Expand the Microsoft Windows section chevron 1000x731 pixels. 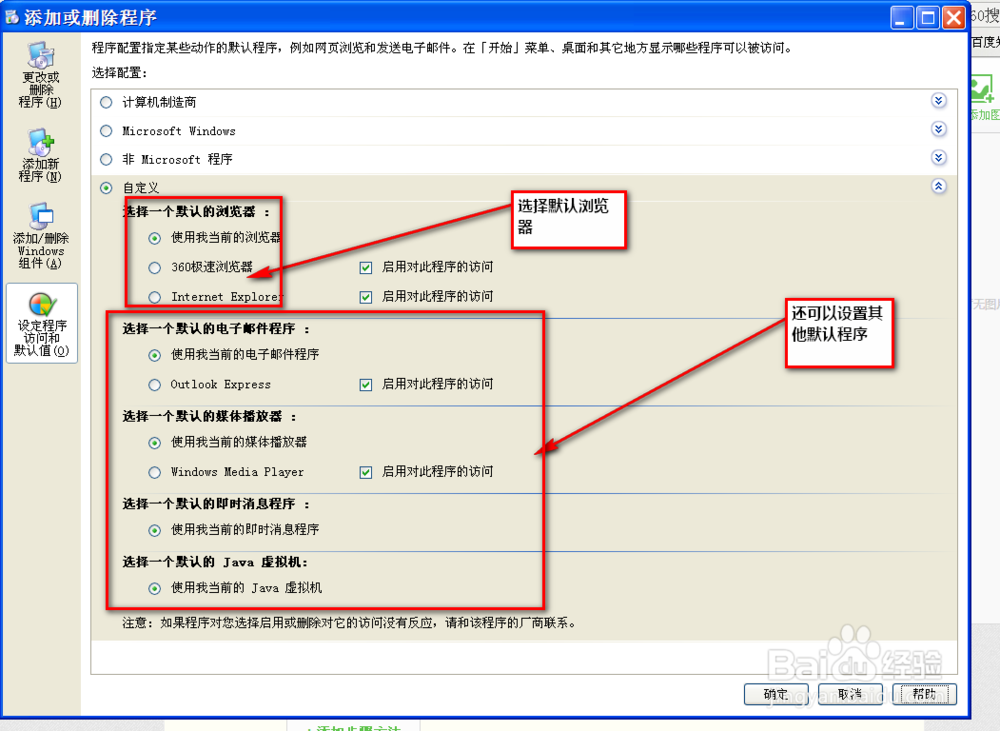pyautogui.click(x=938, y=129)
